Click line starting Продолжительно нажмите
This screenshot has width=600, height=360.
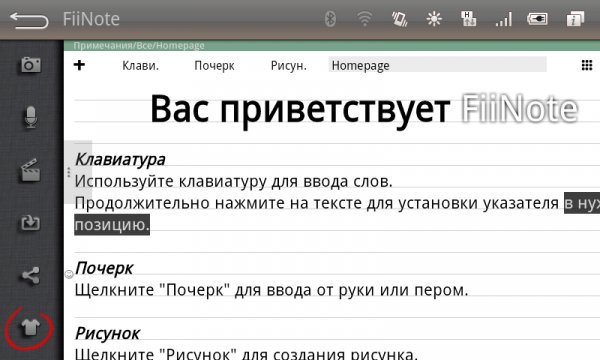(x=337, y=203)
